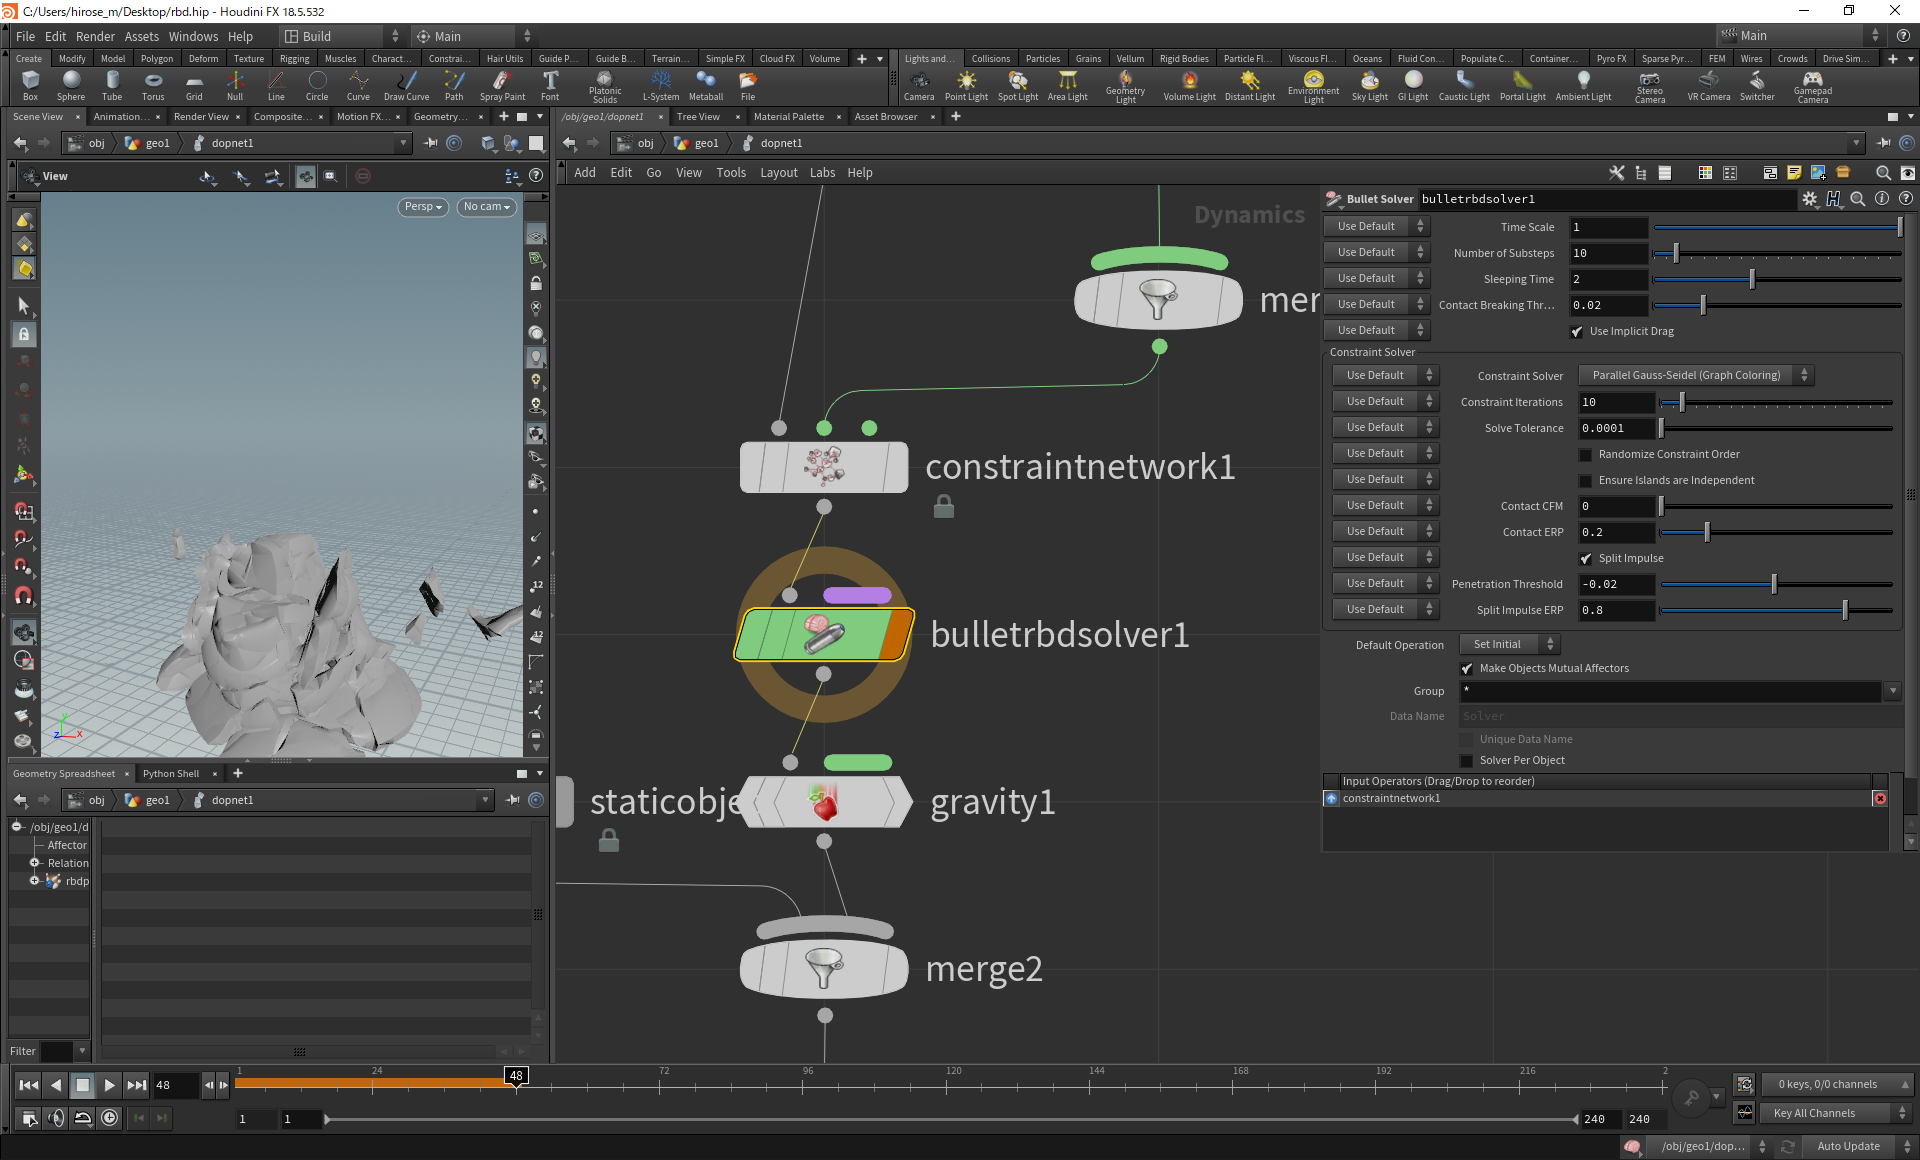
Task: Add a Spot Light
Action: point(1018,86)
